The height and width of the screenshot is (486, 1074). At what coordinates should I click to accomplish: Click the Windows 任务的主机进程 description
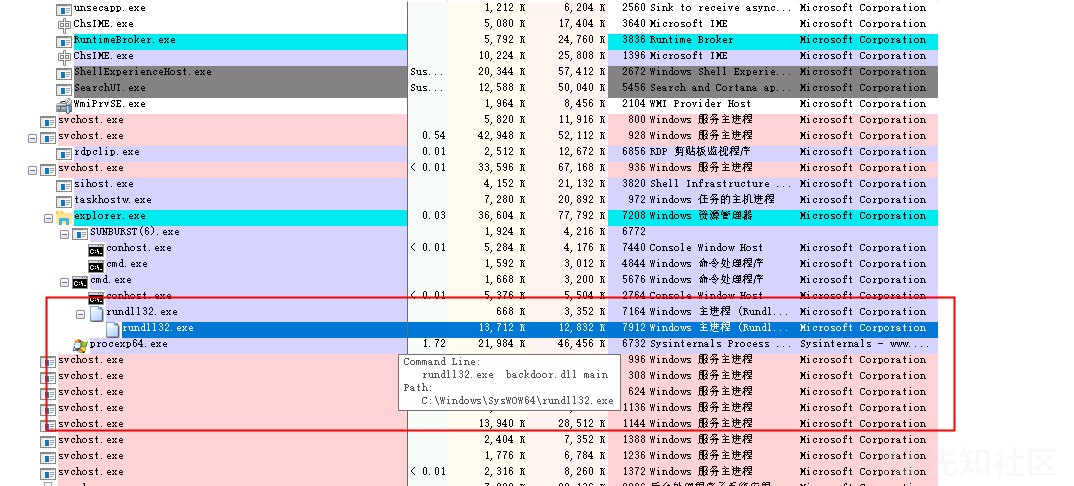pyautogui.click(x=711, y=199)
